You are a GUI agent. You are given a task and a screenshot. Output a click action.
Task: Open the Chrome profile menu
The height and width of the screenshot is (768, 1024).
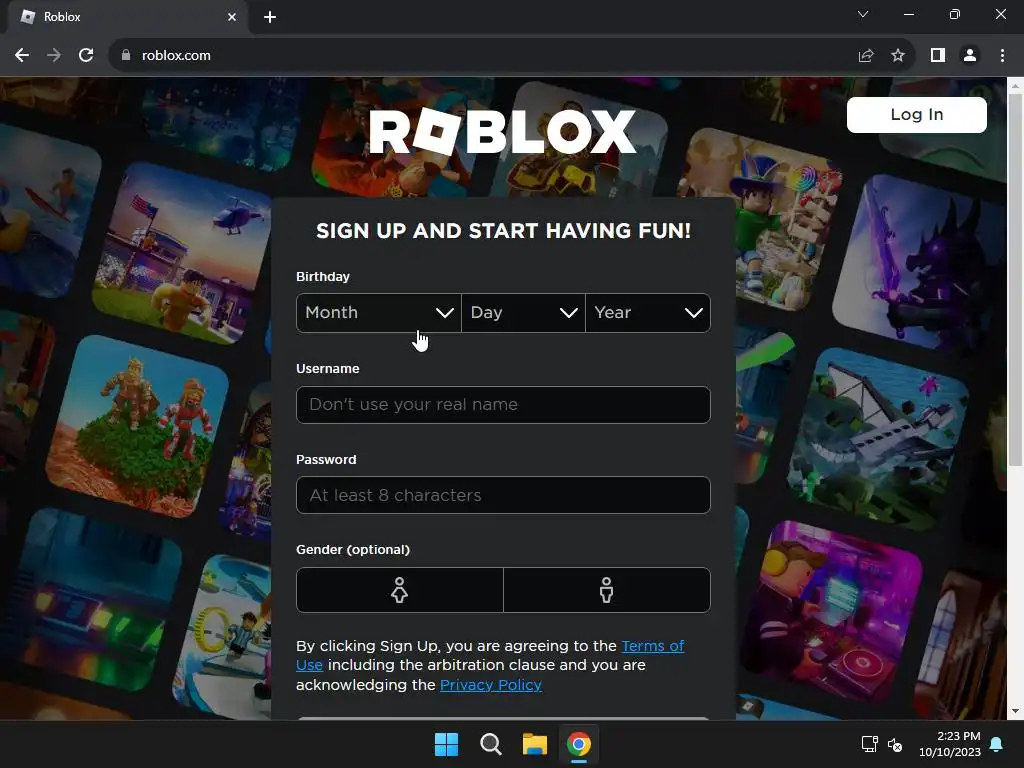970,56
